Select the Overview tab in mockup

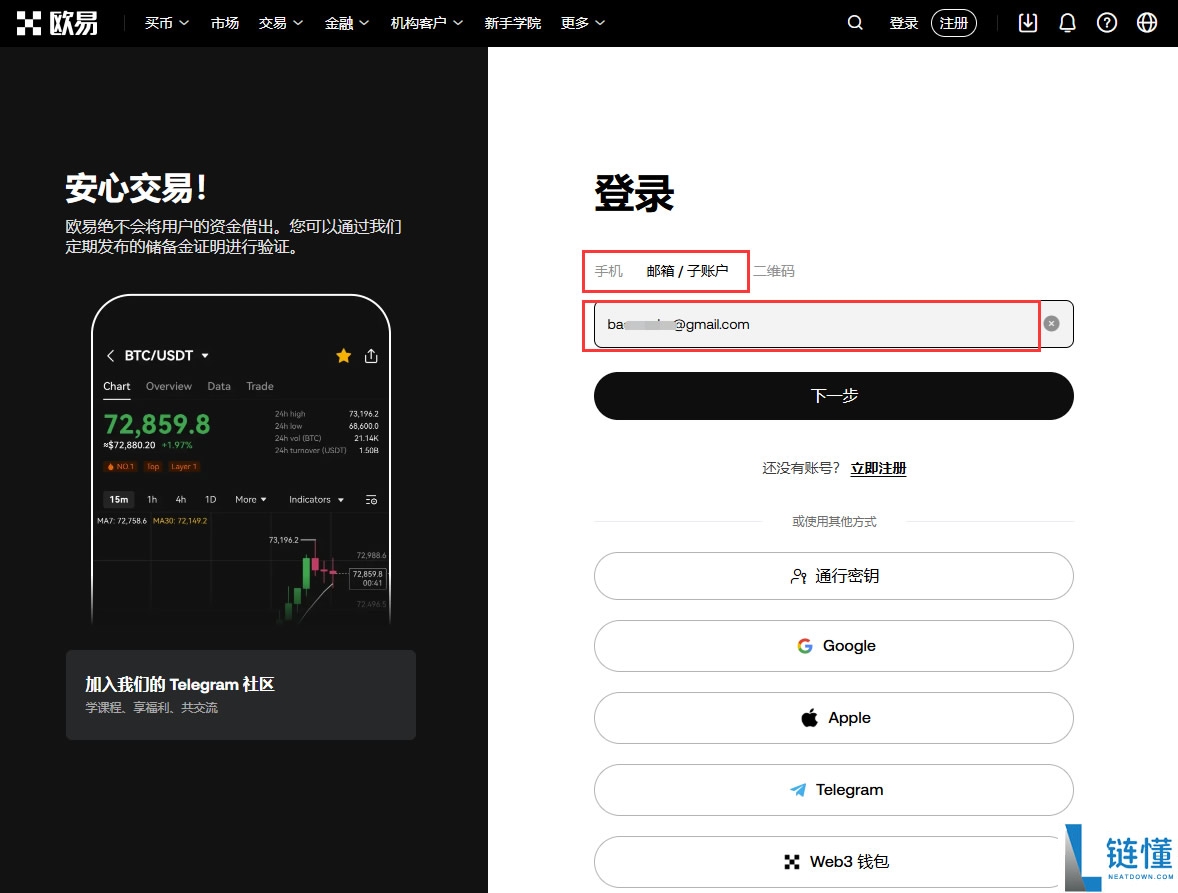coord(168,386)
